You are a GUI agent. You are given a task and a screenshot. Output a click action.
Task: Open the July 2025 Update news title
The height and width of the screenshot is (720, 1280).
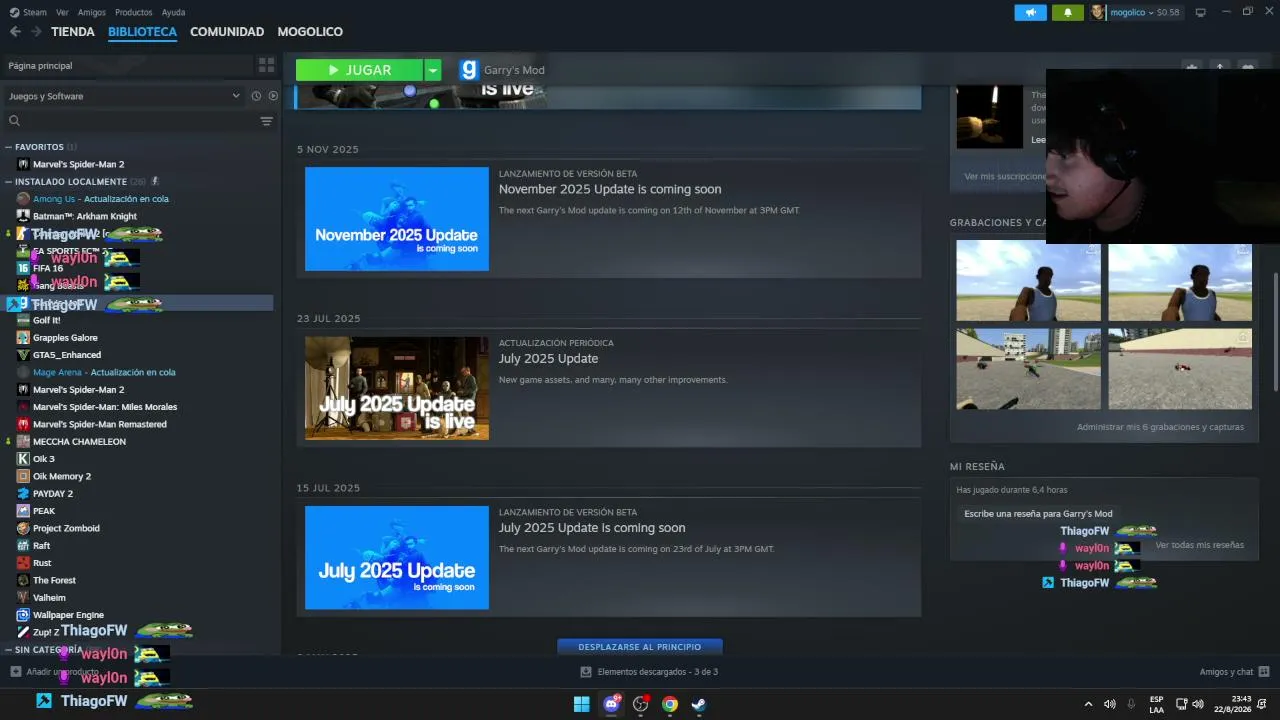(x=548, y=359)
